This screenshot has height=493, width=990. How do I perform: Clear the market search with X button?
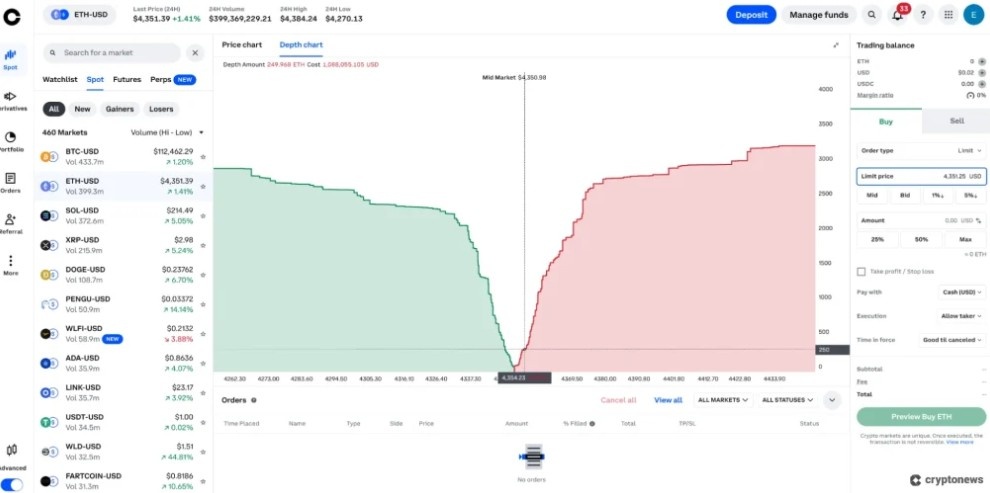pos(195,53)
